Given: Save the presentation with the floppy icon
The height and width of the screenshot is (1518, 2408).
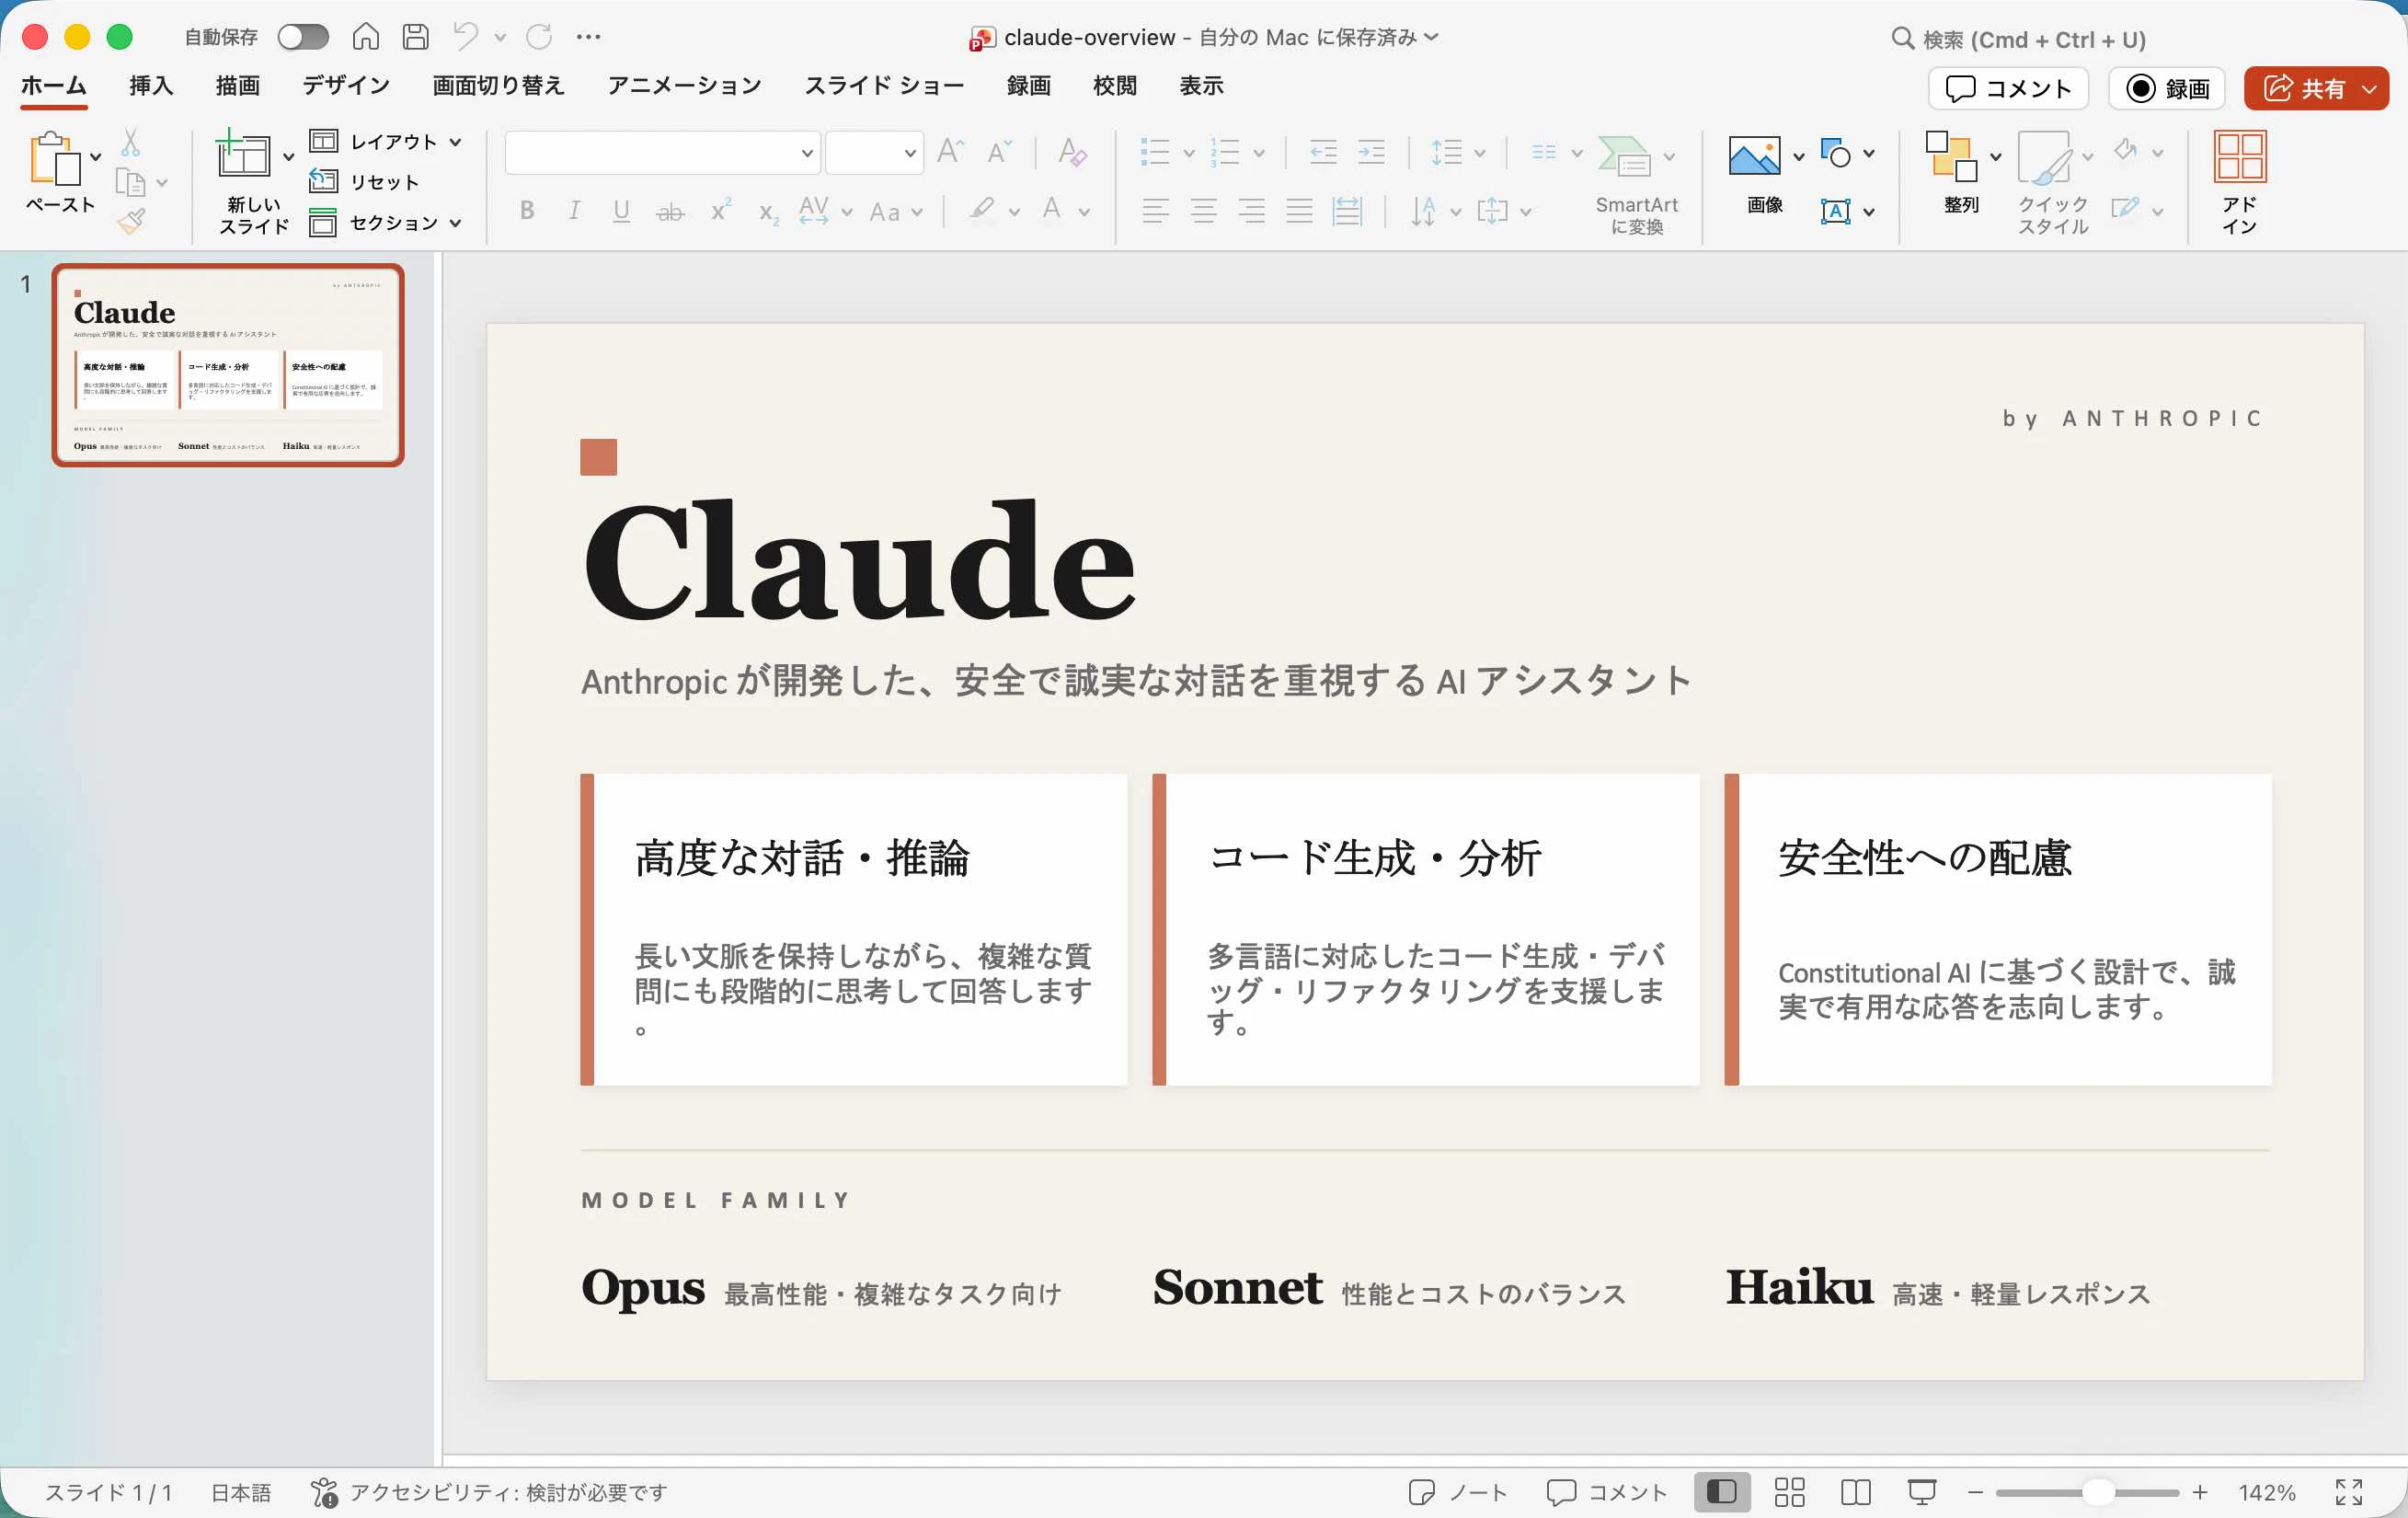Looking at the screenshot, I should tap(415, 37).
